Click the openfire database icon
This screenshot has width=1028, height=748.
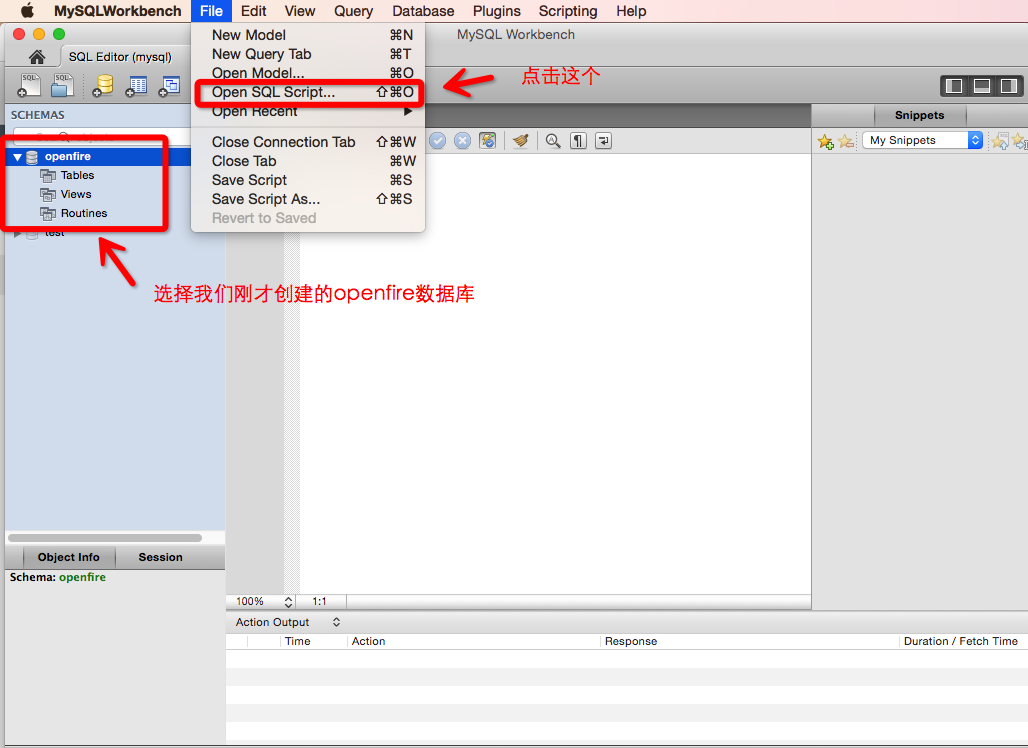31,157
